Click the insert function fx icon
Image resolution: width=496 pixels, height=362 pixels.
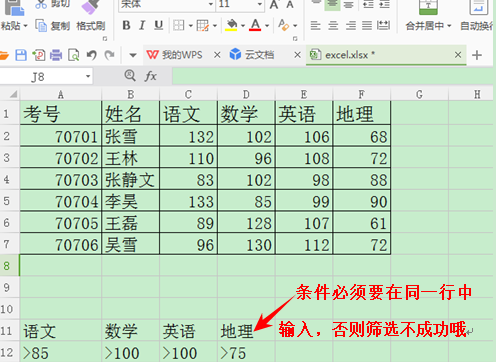[x=151, y=77]
